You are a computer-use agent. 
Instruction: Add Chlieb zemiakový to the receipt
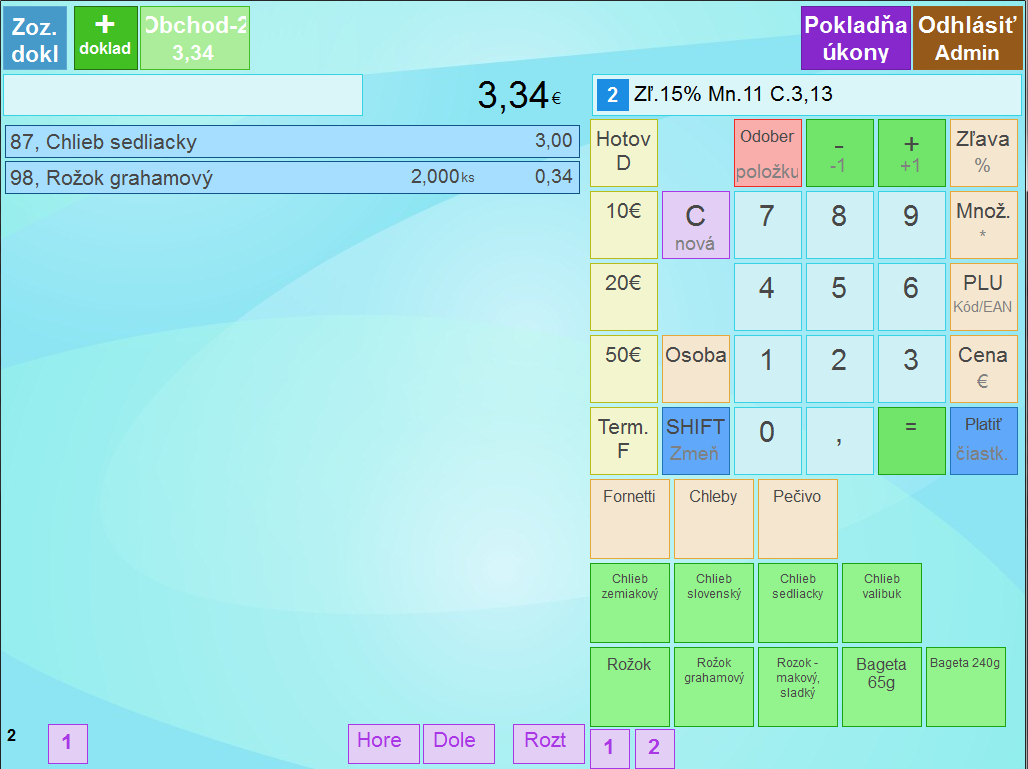coord(629,602)
